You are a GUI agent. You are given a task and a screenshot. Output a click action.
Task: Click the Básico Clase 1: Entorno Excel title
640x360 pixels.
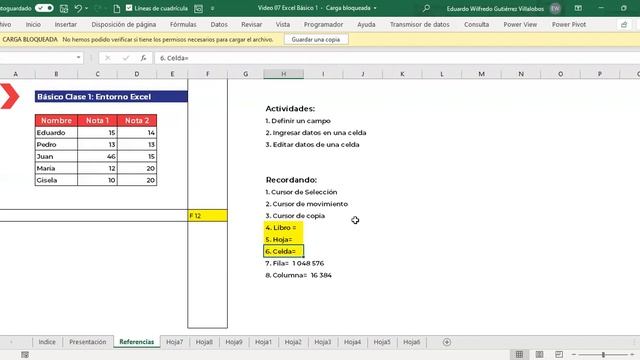[x=111, y=97]
